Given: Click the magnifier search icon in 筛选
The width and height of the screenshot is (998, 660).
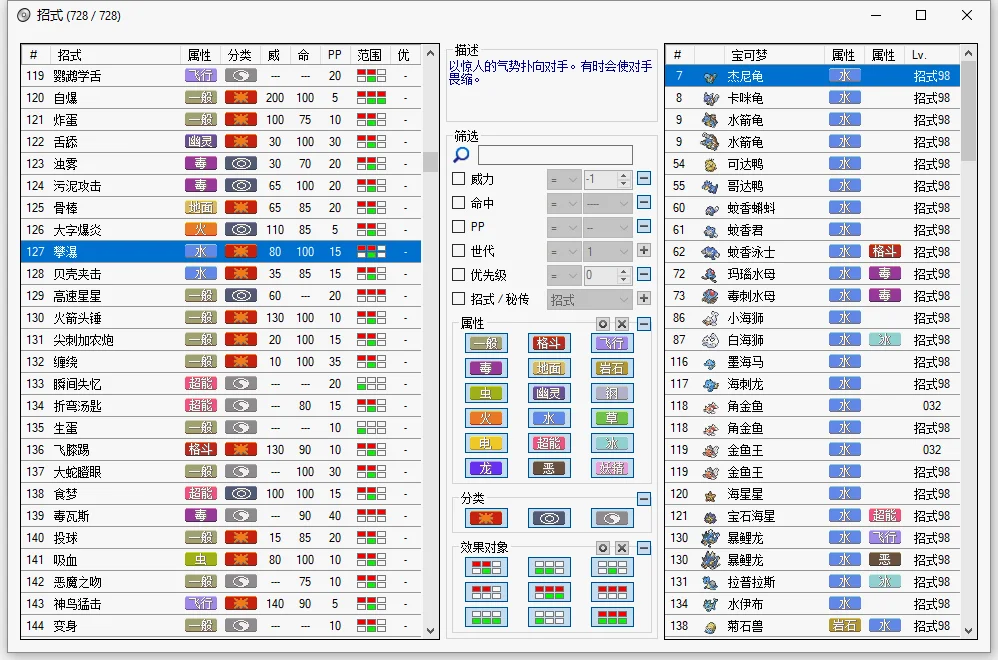Looking at the screenshot, I should (461, 155).
